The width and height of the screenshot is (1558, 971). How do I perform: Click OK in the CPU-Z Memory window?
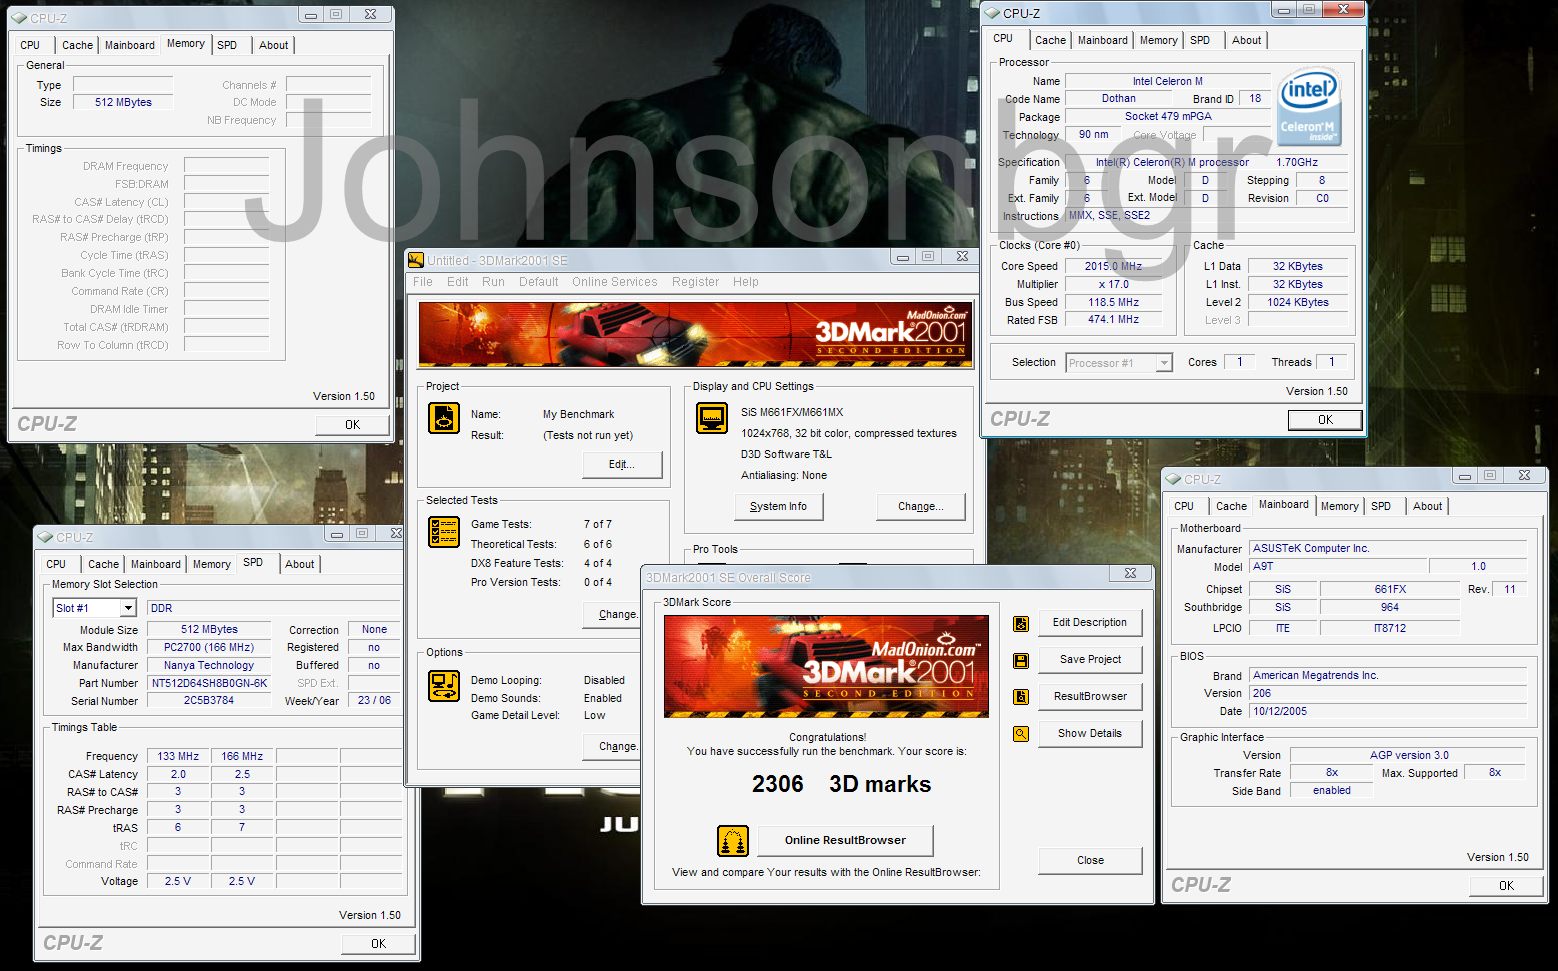click(x=353, y=425)
